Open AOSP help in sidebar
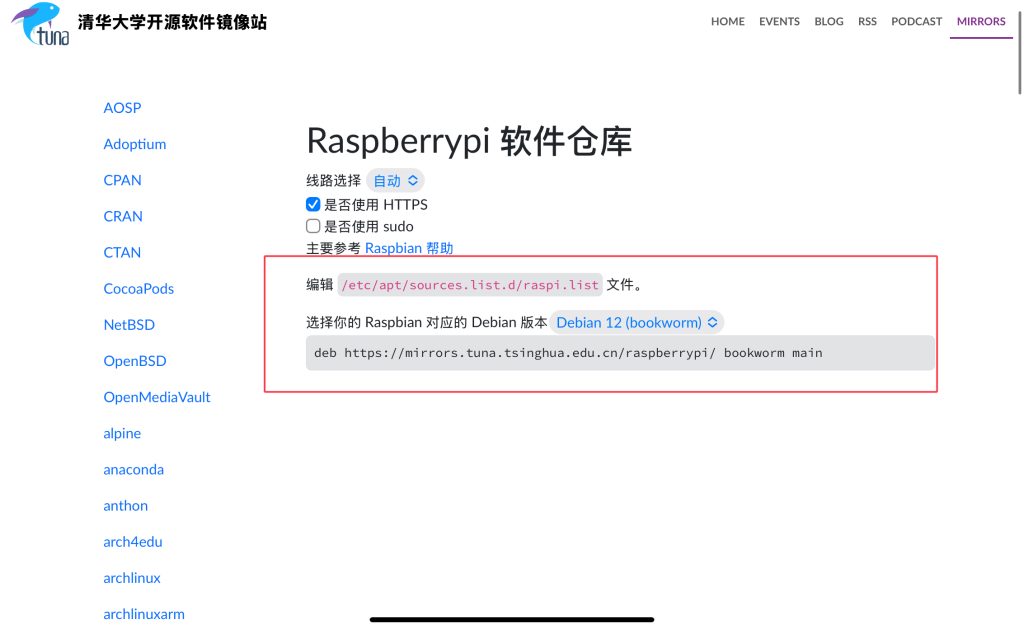Viewport: 1024px width, 629px height. (122, 108)
